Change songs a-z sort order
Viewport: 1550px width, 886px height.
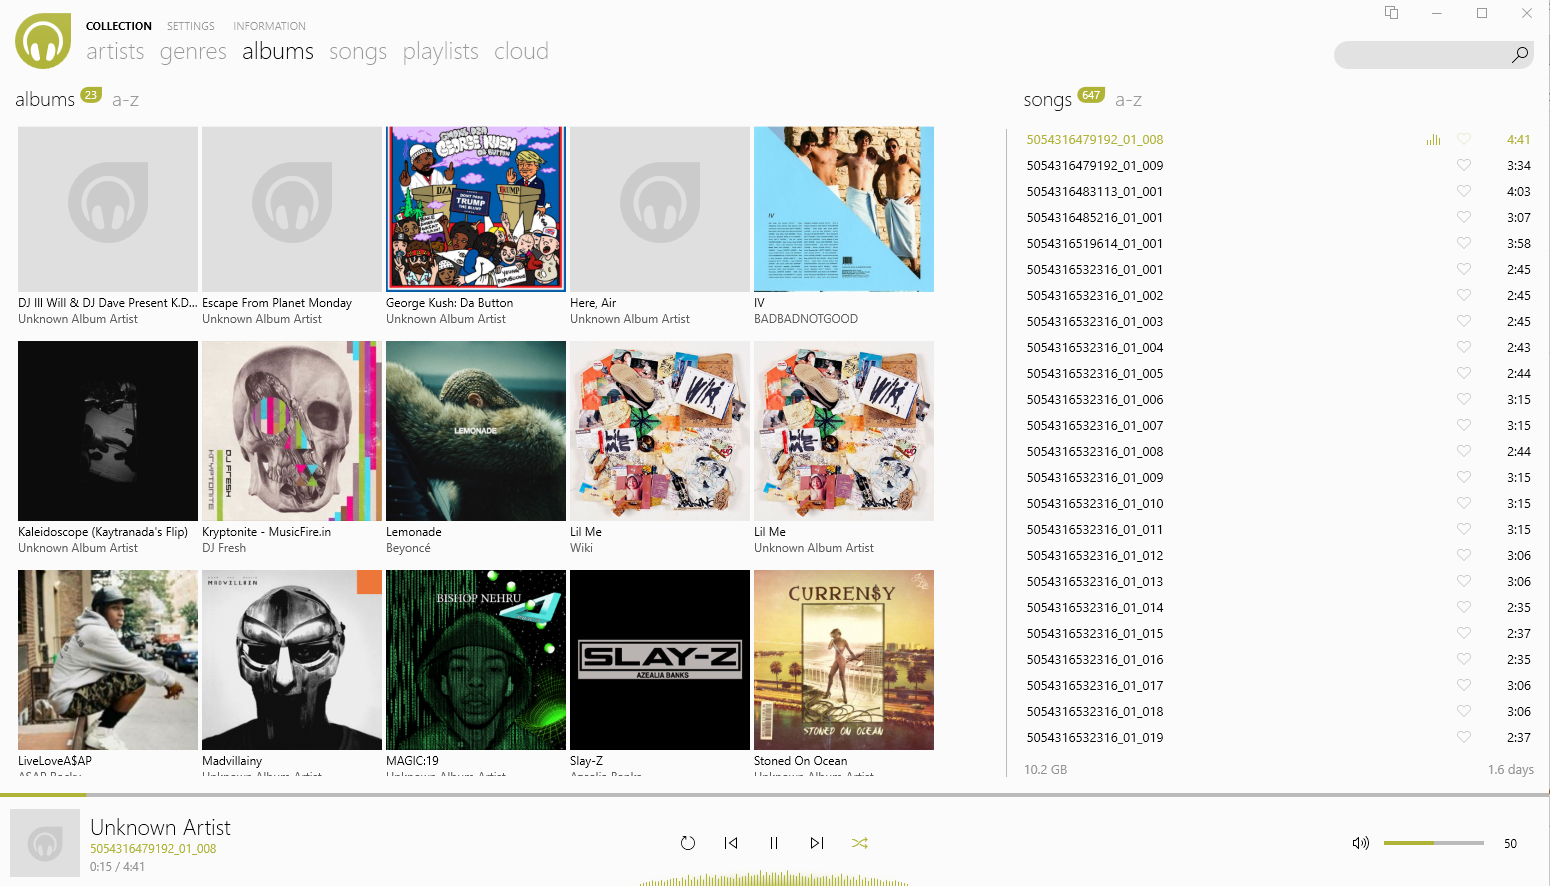click(x=1128, y=100)
